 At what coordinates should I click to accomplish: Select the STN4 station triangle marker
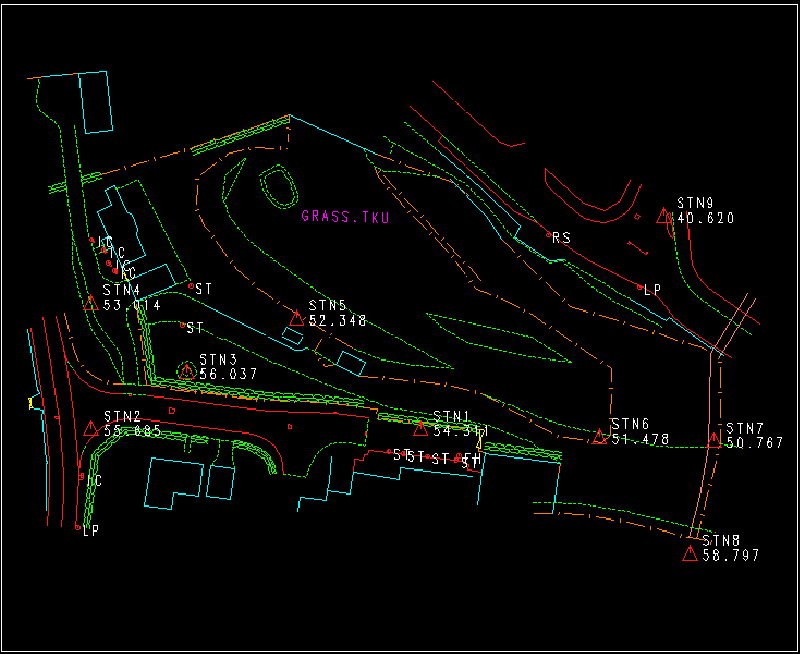(x=91, y=303)
